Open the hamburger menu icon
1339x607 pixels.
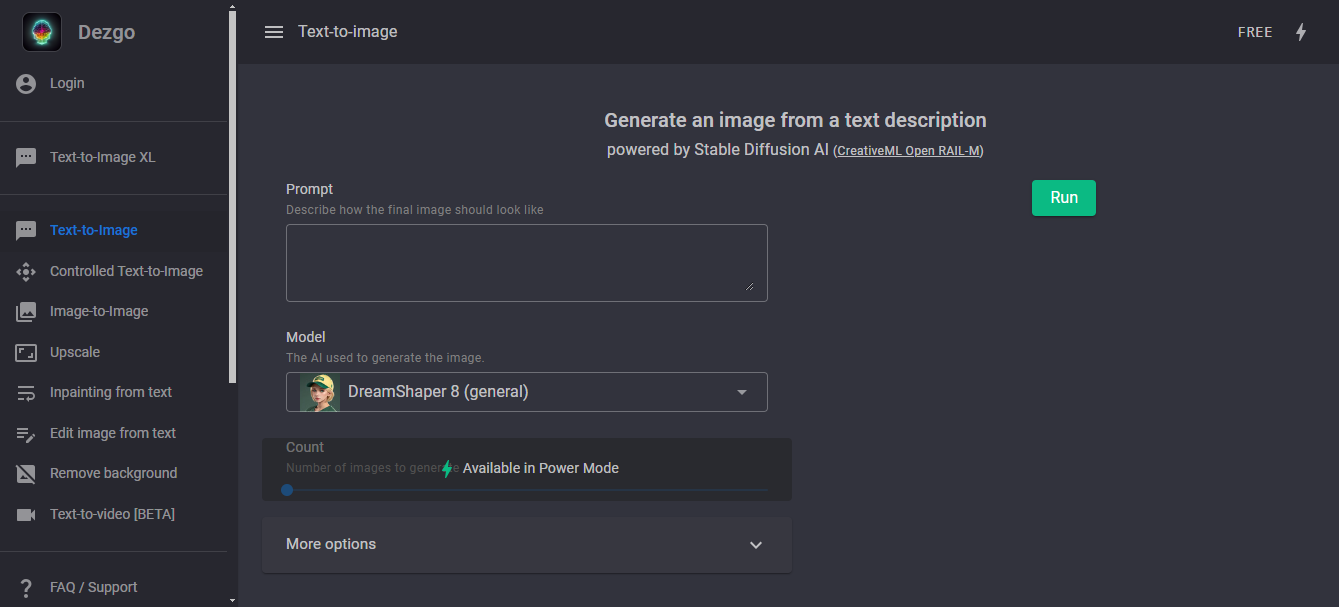(274, 32)
